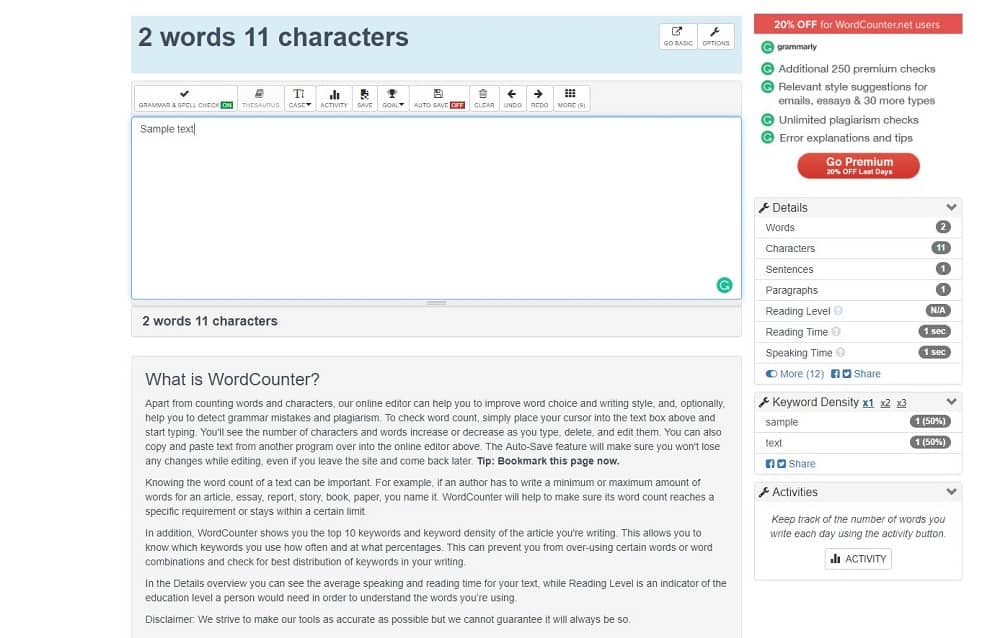Click the 'Additional 250 premium checks' line
Viewport: 1000px width, 638px height.
(x=857, y=68)
